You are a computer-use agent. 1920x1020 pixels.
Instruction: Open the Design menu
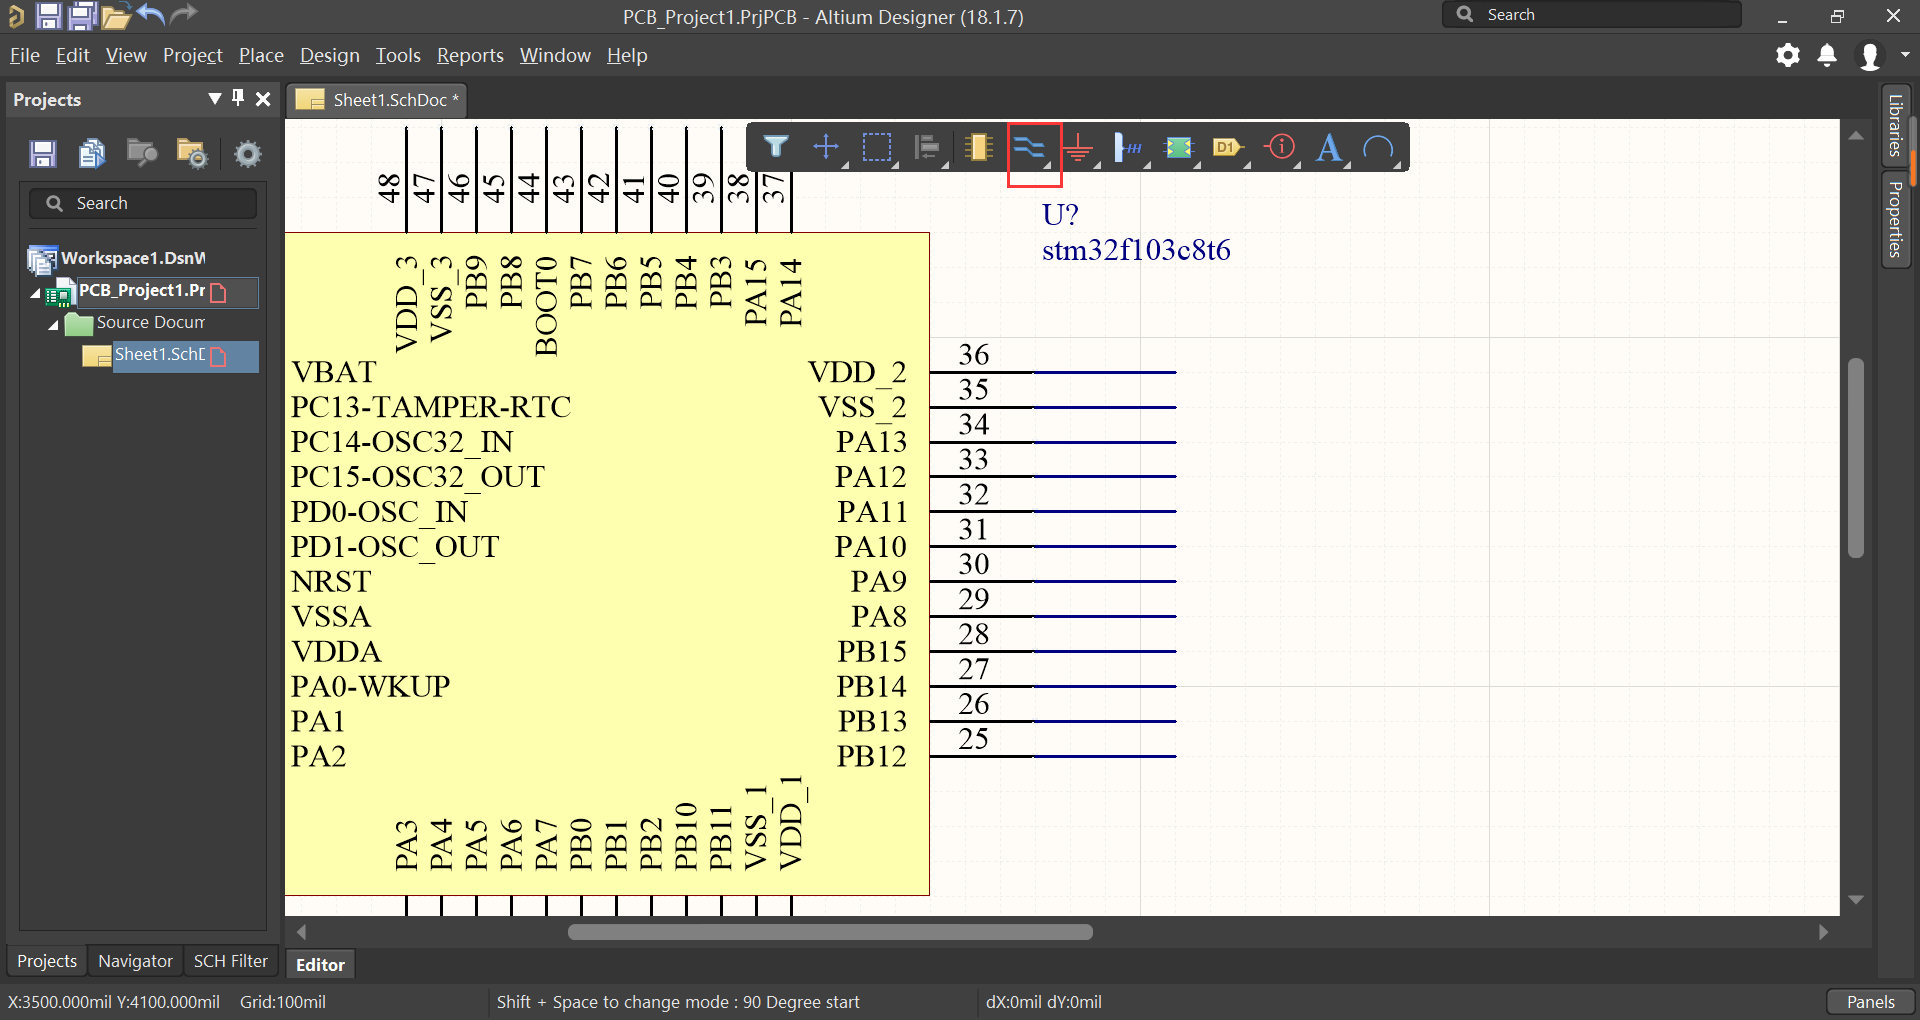pos(330,55)
